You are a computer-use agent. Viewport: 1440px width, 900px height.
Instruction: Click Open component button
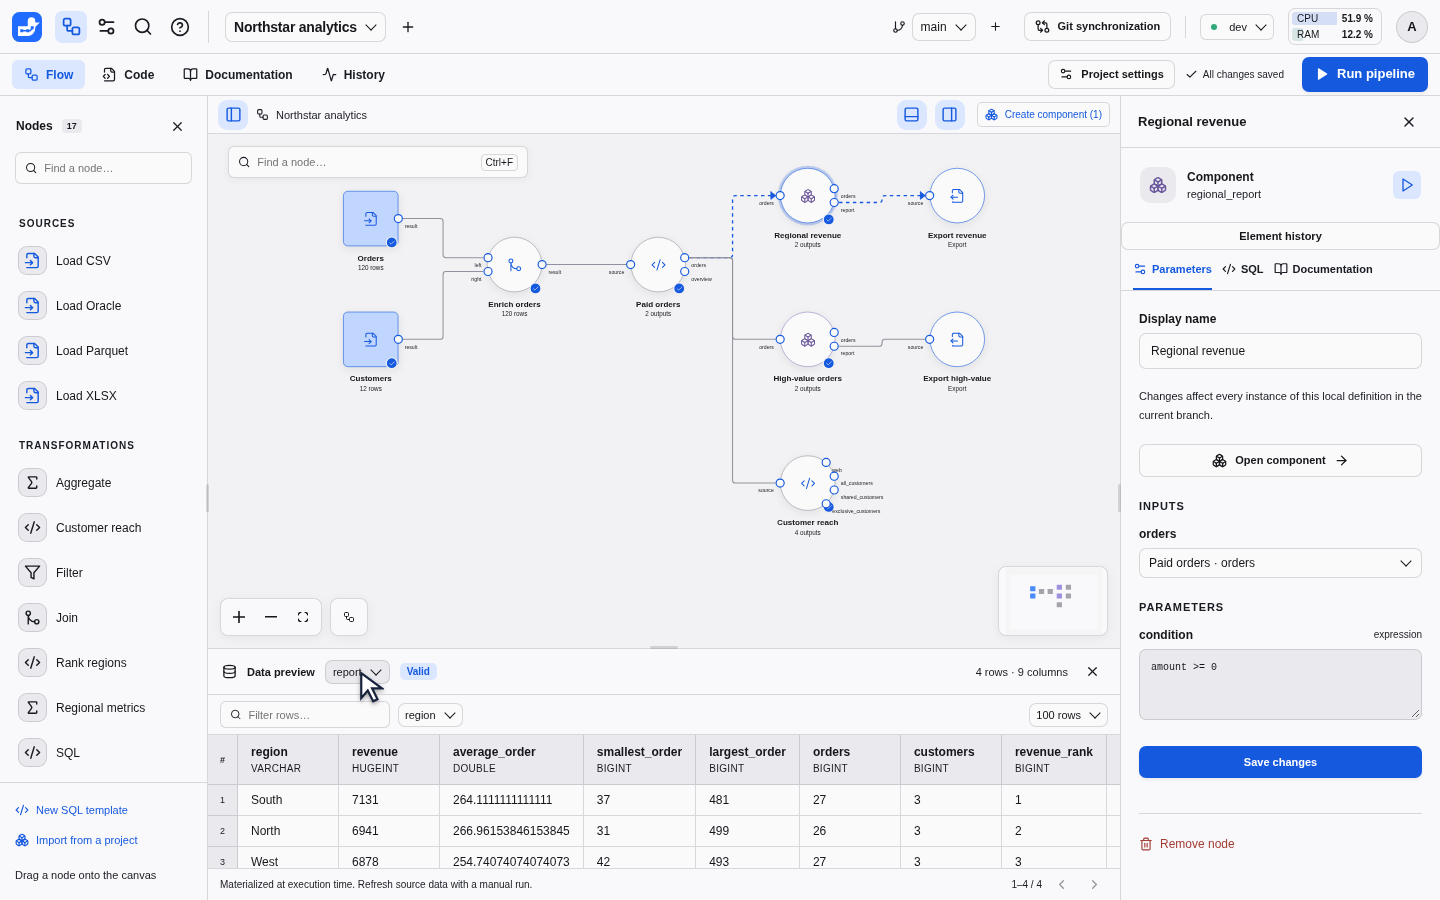pos(1280,461)
